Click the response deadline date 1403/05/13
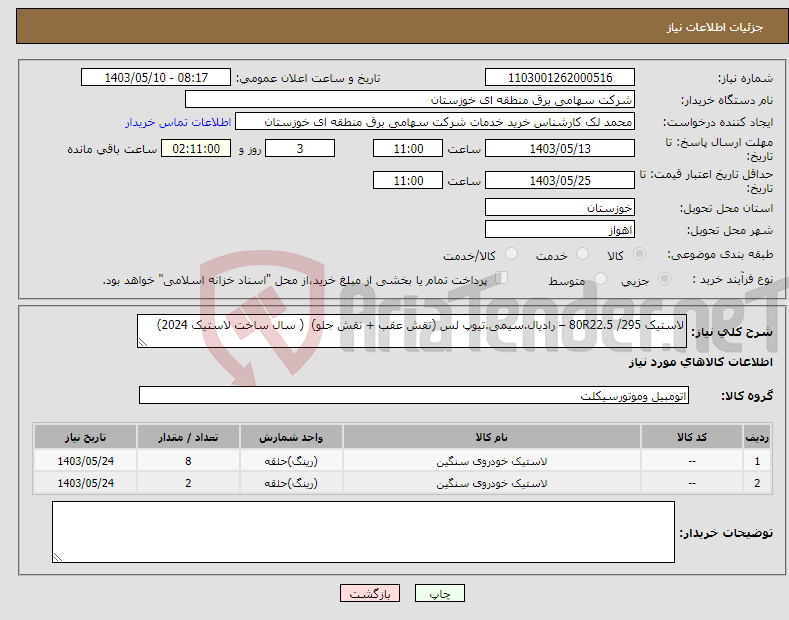The image size is (789, 620). click(x=560, y=148)
